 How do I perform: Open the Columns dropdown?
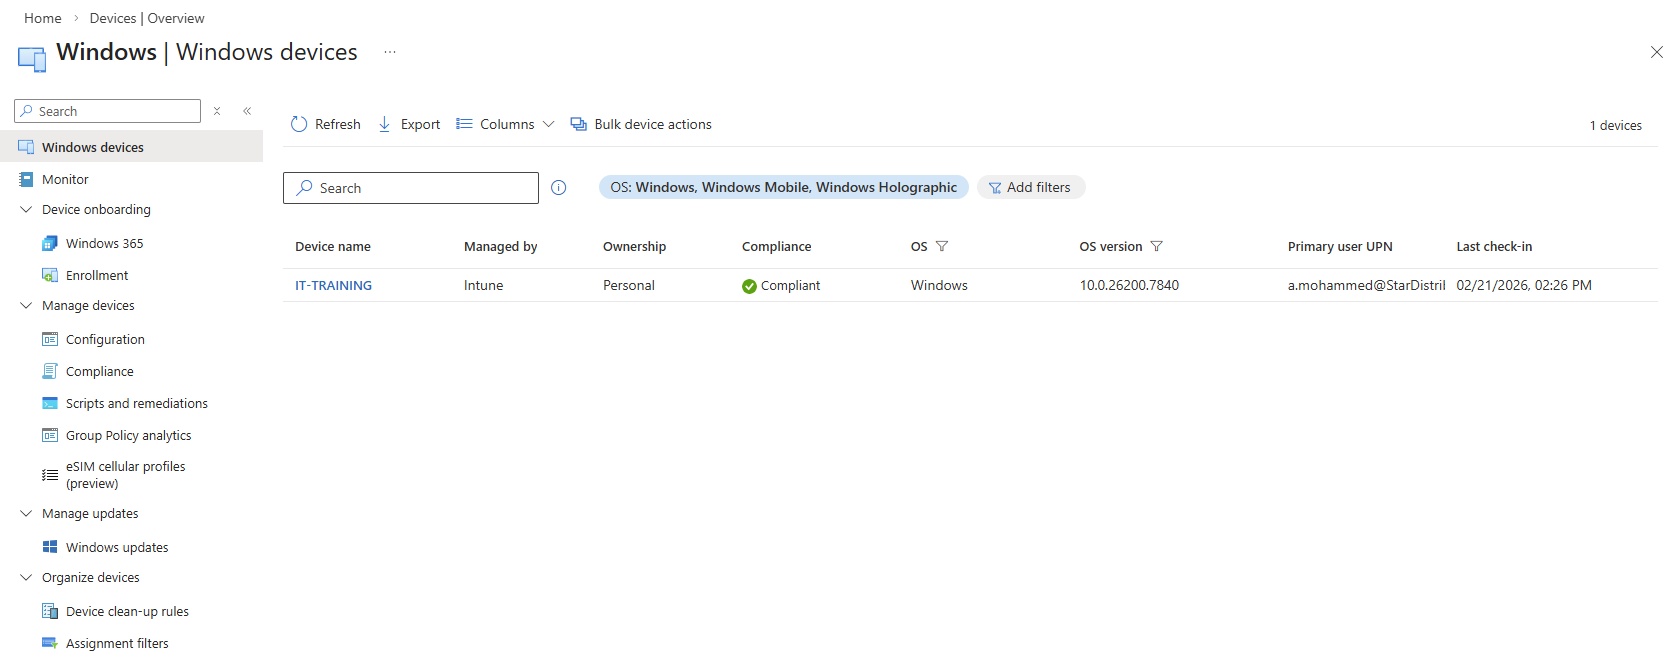tap(505, 124)
